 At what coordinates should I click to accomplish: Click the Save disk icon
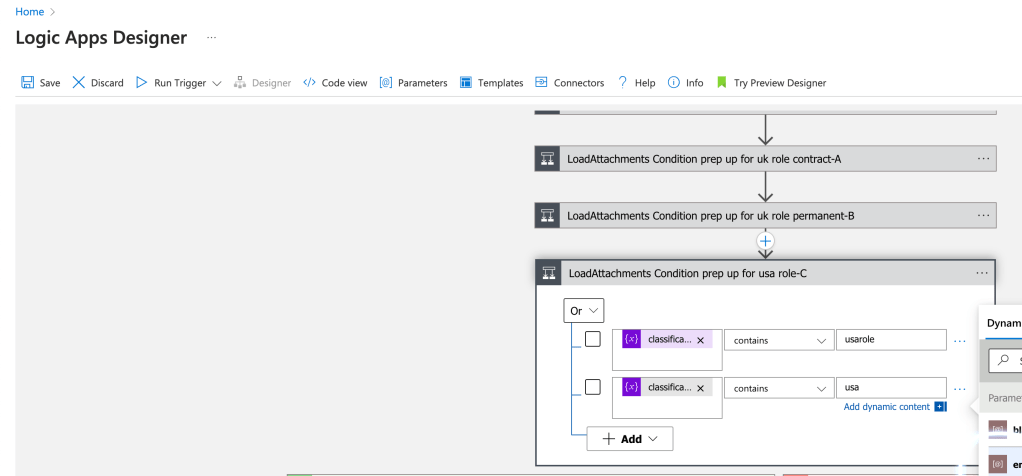pos(27,82)
